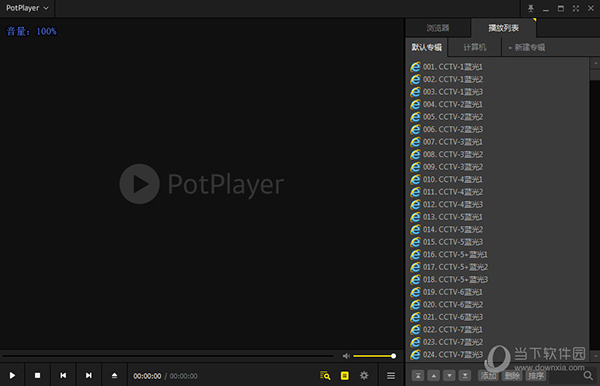The width and height of the screenshot is (600, 386).
Task: Click the total duration 00:00:00 display
Action: 184,376
